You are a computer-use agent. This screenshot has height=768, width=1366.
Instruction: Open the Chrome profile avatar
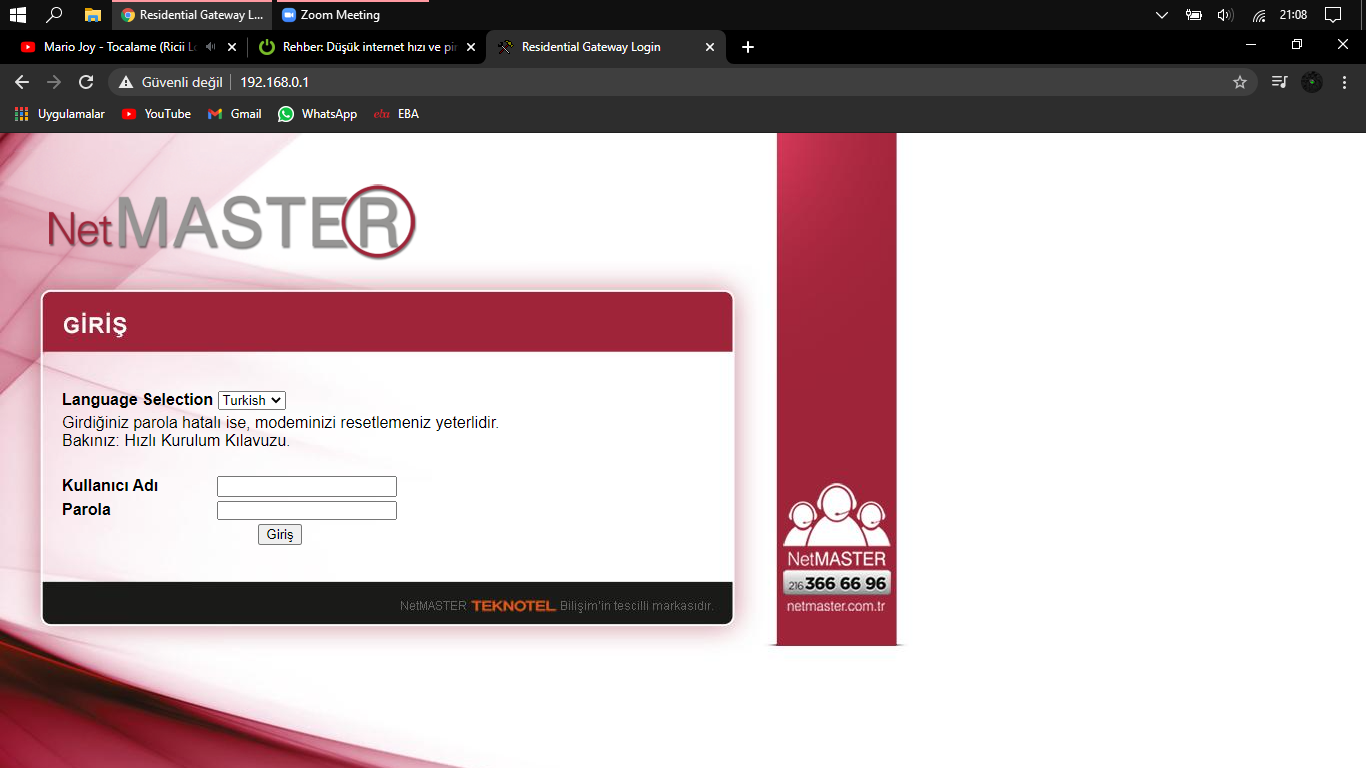click(x=1312, y=82)
